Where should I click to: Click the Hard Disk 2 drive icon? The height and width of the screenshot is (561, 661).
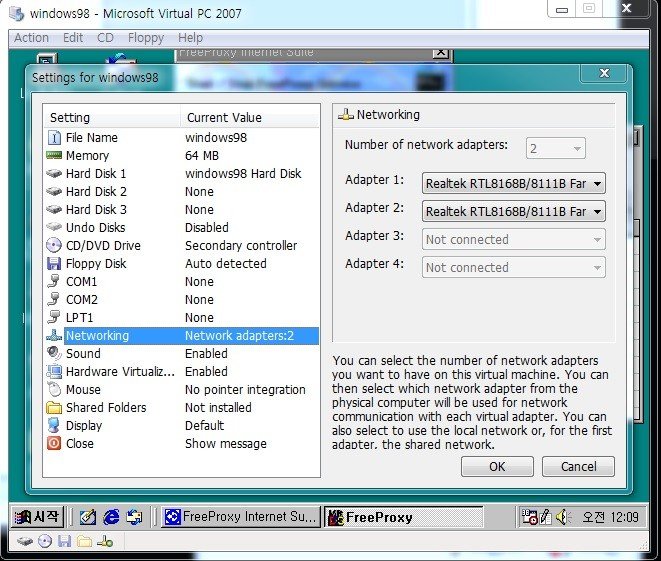[x=54, y=191]
